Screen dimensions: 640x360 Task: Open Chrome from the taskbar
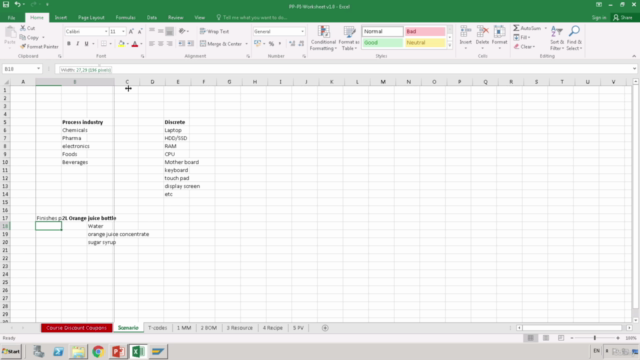[x=98, y=351]
